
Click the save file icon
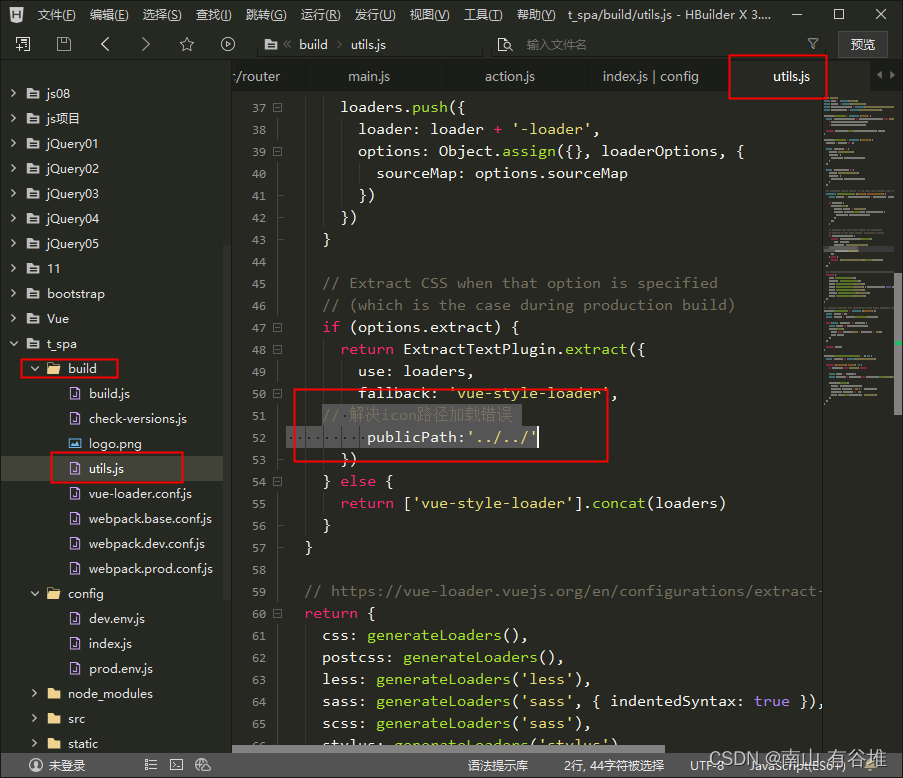[x=64, y=44]
